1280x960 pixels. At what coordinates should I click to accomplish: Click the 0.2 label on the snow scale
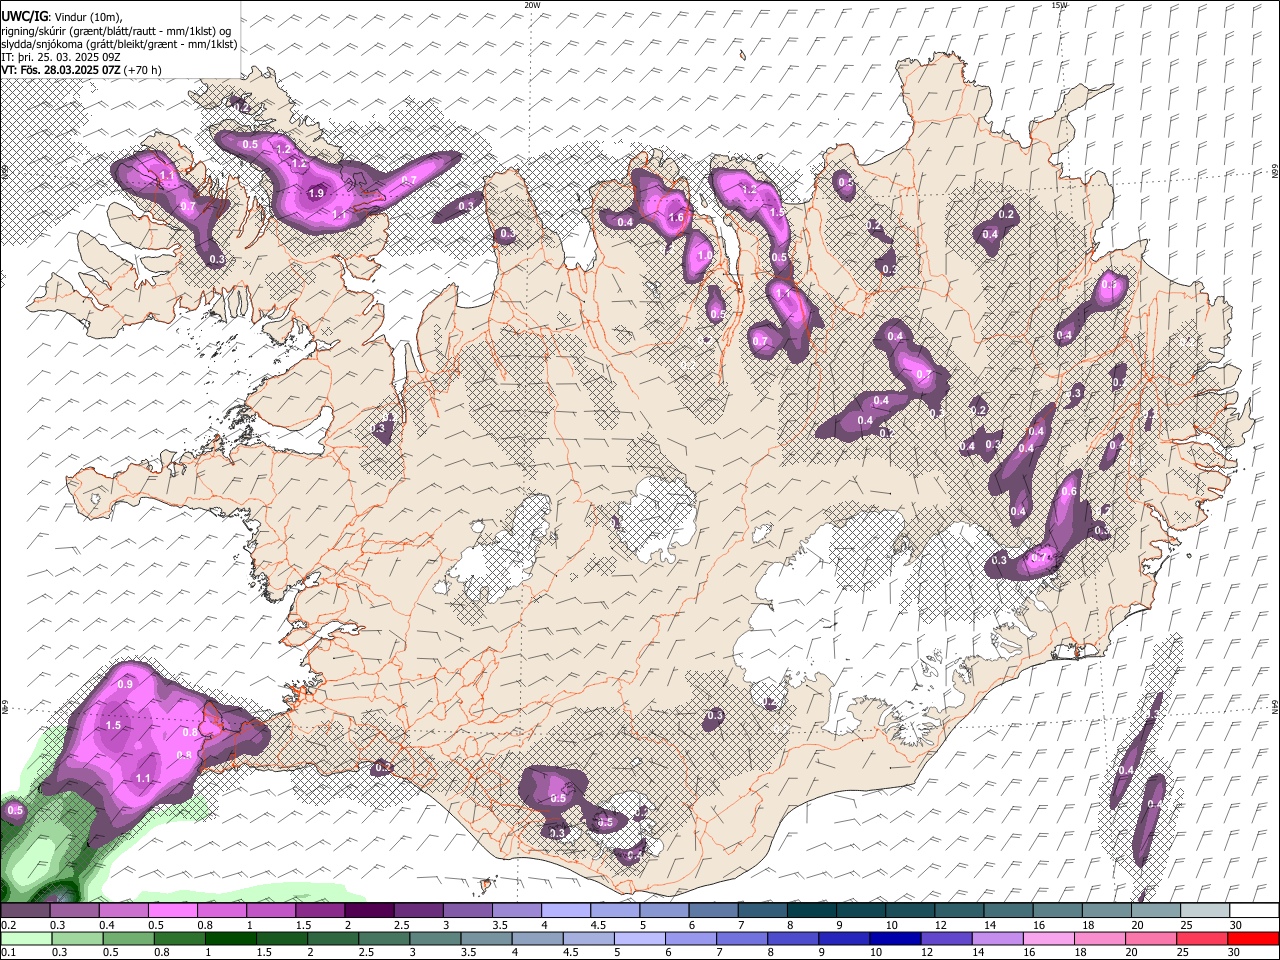[9, 926]
